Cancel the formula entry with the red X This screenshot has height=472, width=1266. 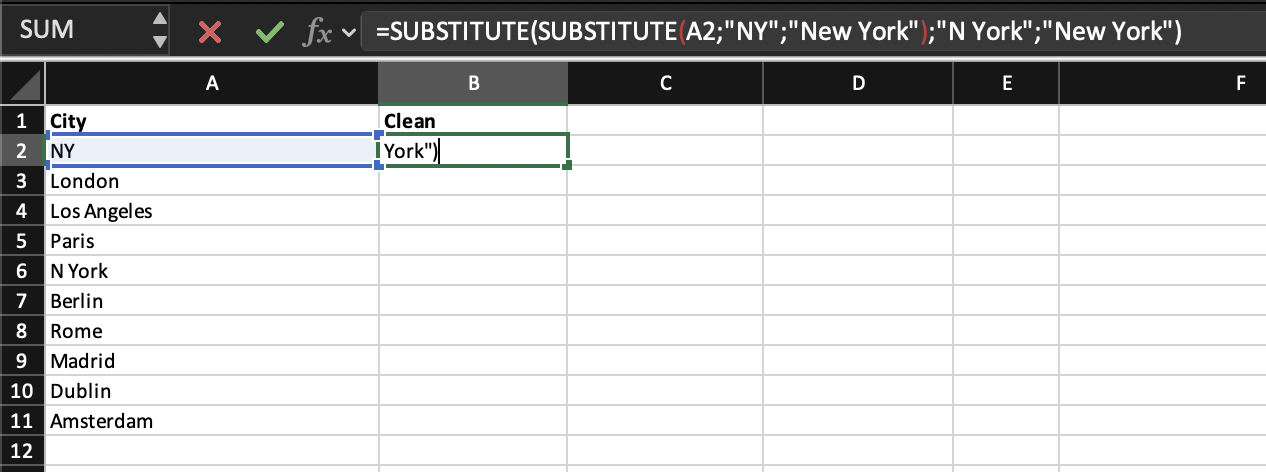pos(210,32)
